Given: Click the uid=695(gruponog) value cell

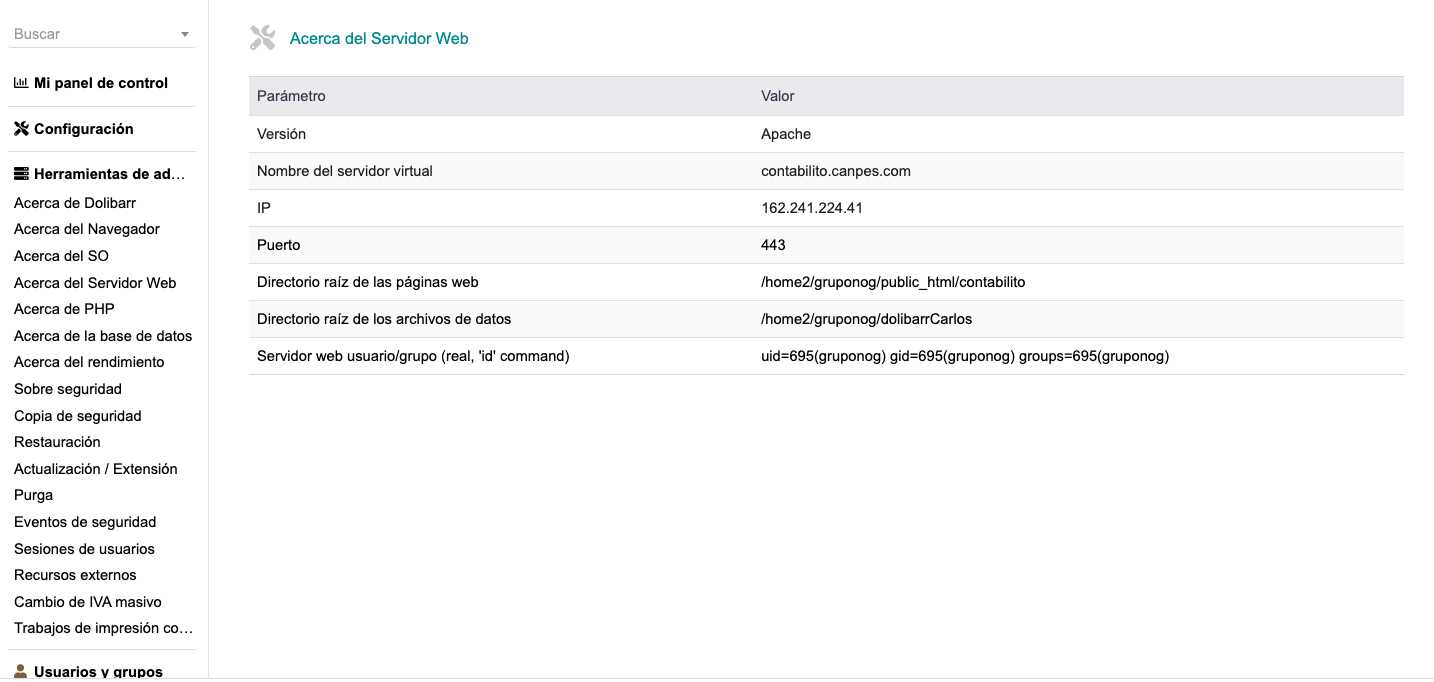Looking at the screenshot, I should [x=965, y=356].
